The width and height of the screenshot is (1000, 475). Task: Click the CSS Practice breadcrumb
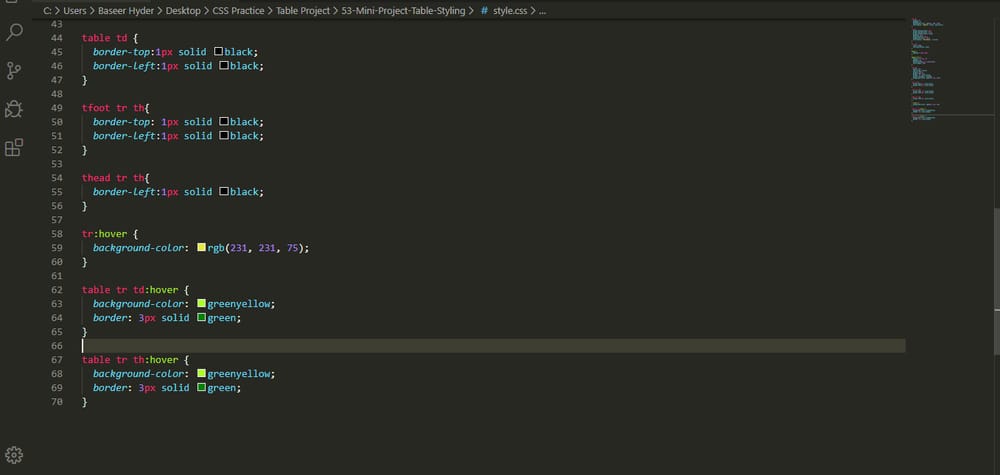(238, 11)
